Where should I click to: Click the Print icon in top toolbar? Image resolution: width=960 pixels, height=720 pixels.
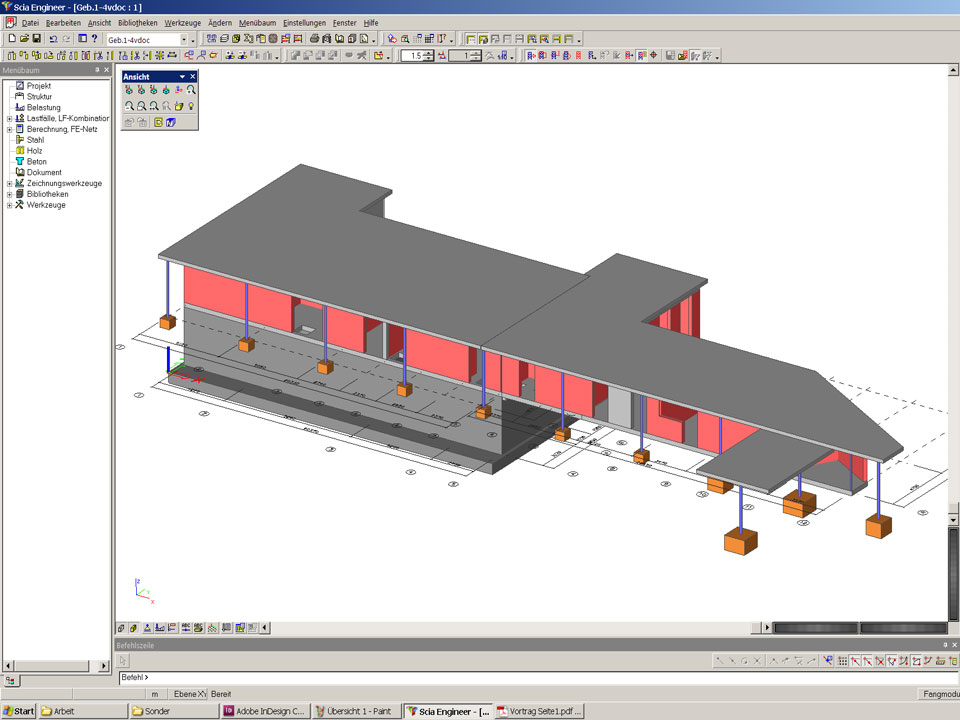pos(314,39)
